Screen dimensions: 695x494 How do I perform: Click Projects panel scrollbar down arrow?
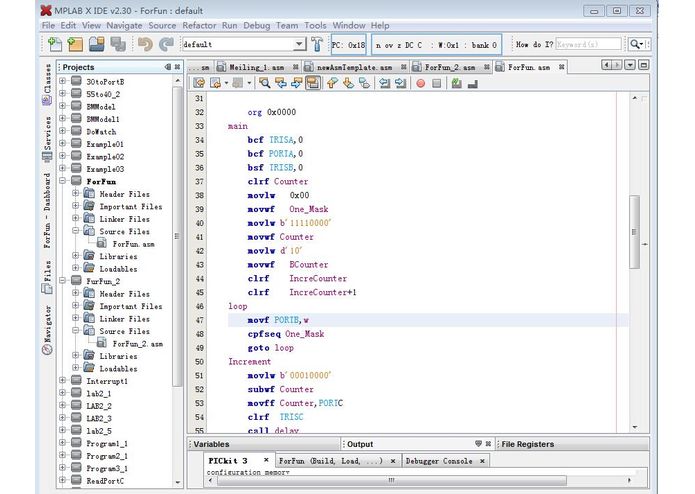coord(178,482)
